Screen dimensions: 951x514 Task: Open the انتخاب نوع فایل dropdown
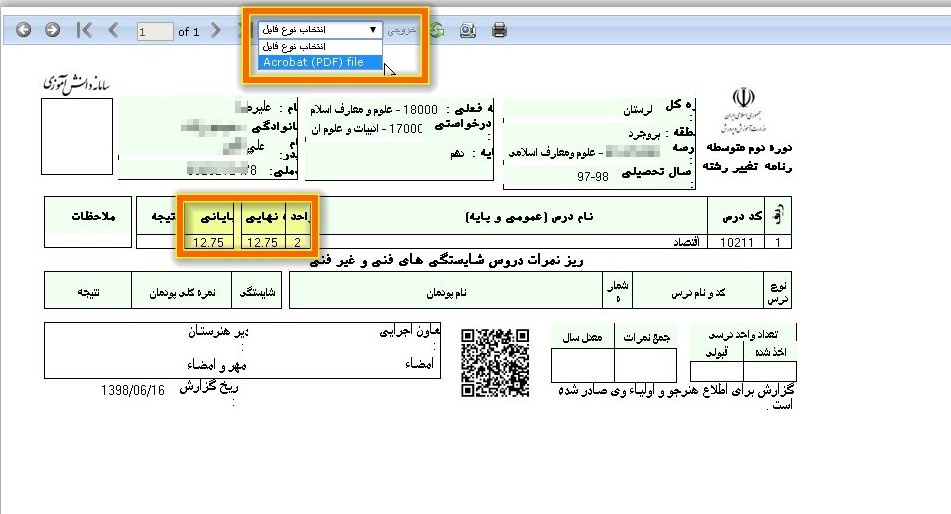[319, 30]
